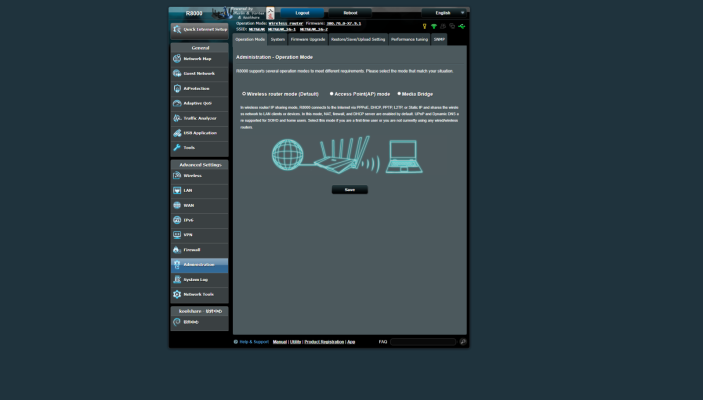The height and width of the screenshot is (400, 703).
Task: Select Wireless router mode (Default) radio
Action: coord(244,94)
